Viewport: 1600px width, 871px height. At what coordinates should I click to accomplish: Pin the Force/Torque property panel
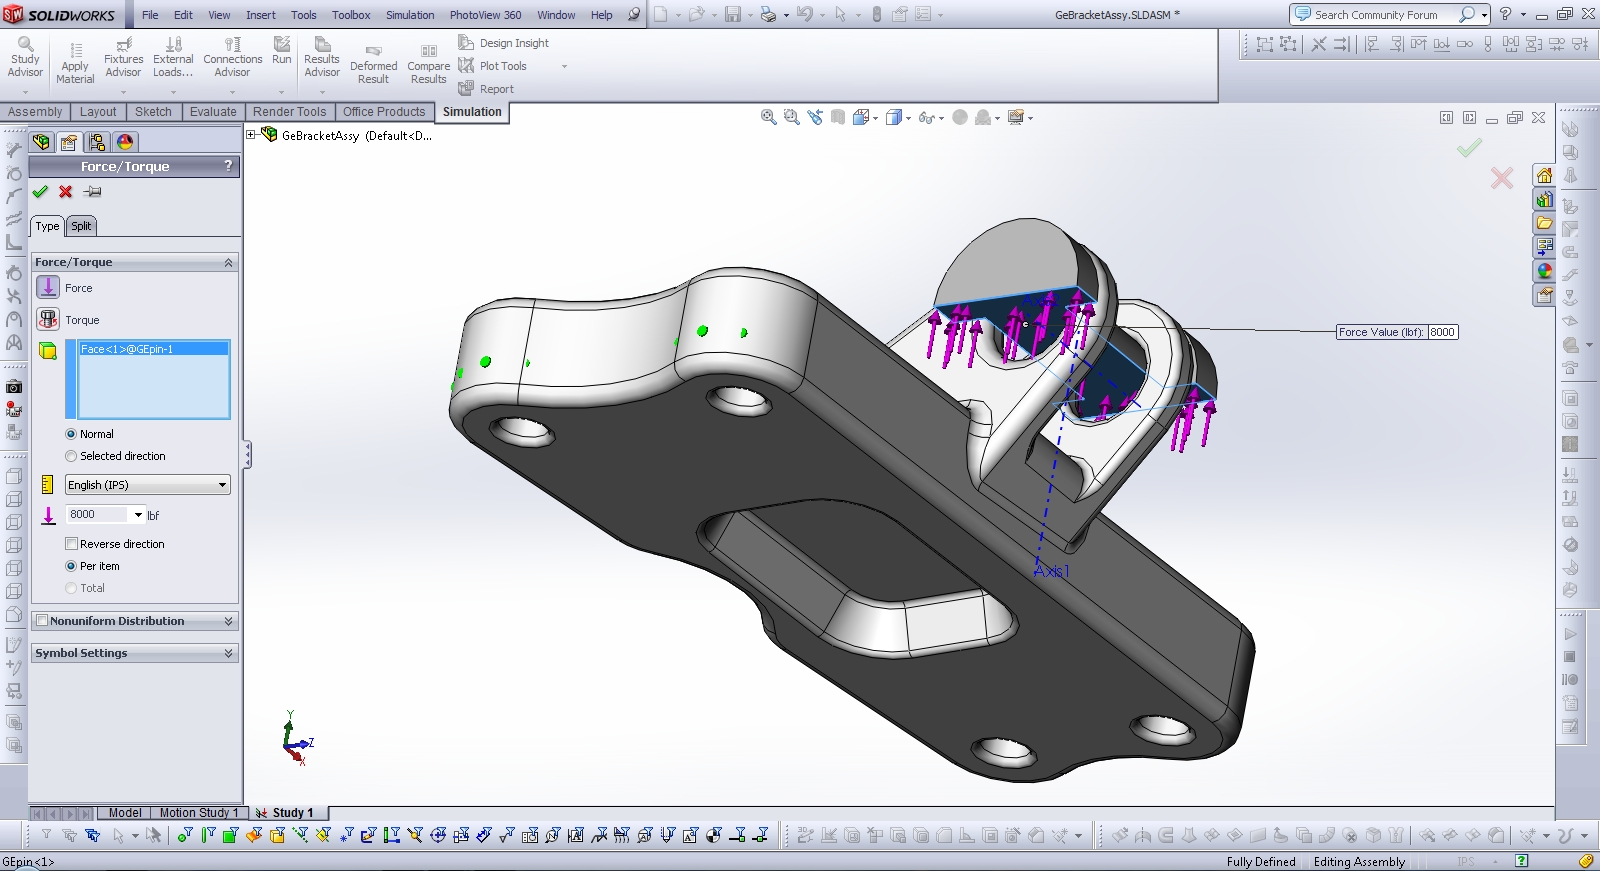pyautogui.click(x=93, y=192)
